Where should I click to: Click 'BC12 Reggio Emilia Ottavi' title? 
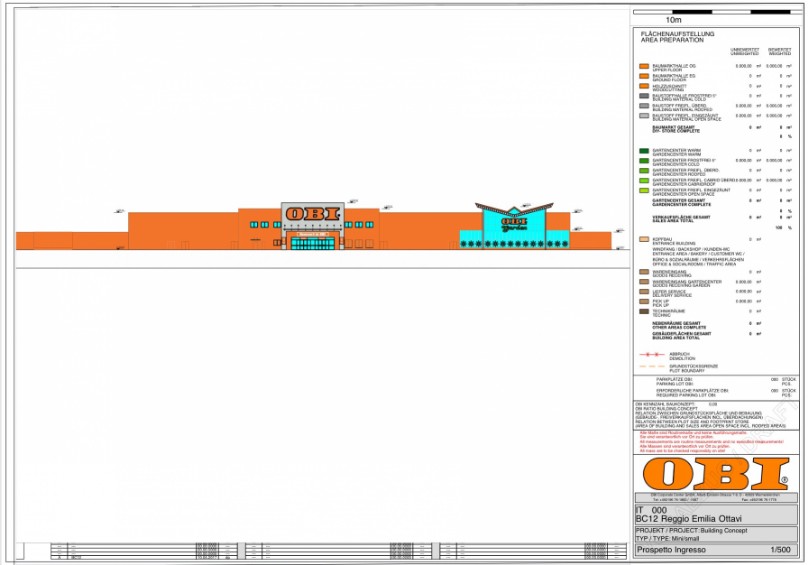click(688, 519)
